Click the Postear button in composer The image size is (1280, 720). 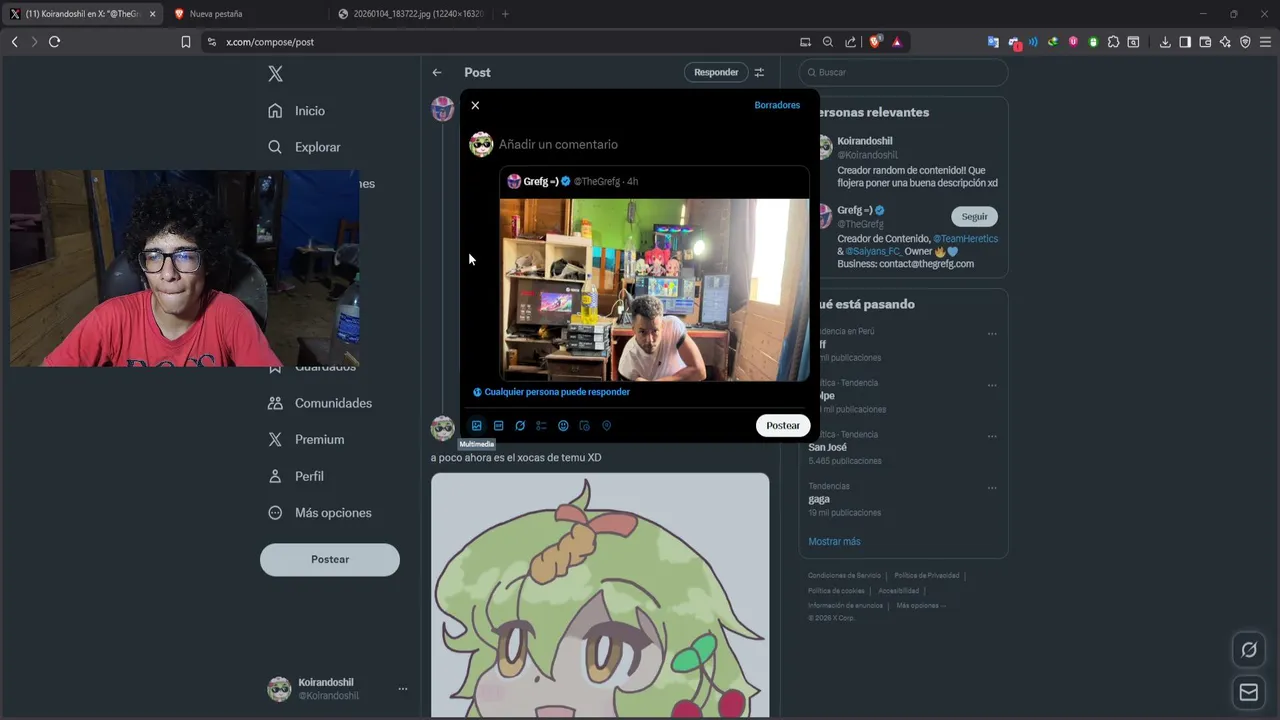(x=783, y=426)
